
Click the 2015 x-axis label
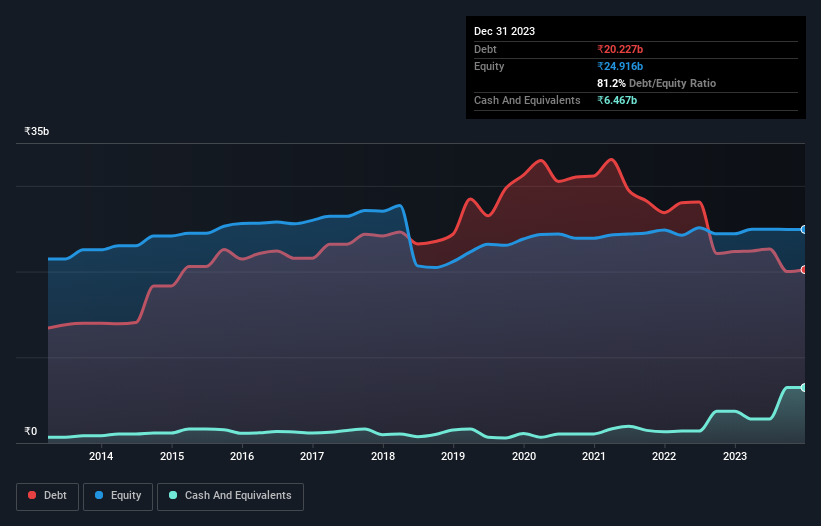pyautogui.click(x=172, y=456)
